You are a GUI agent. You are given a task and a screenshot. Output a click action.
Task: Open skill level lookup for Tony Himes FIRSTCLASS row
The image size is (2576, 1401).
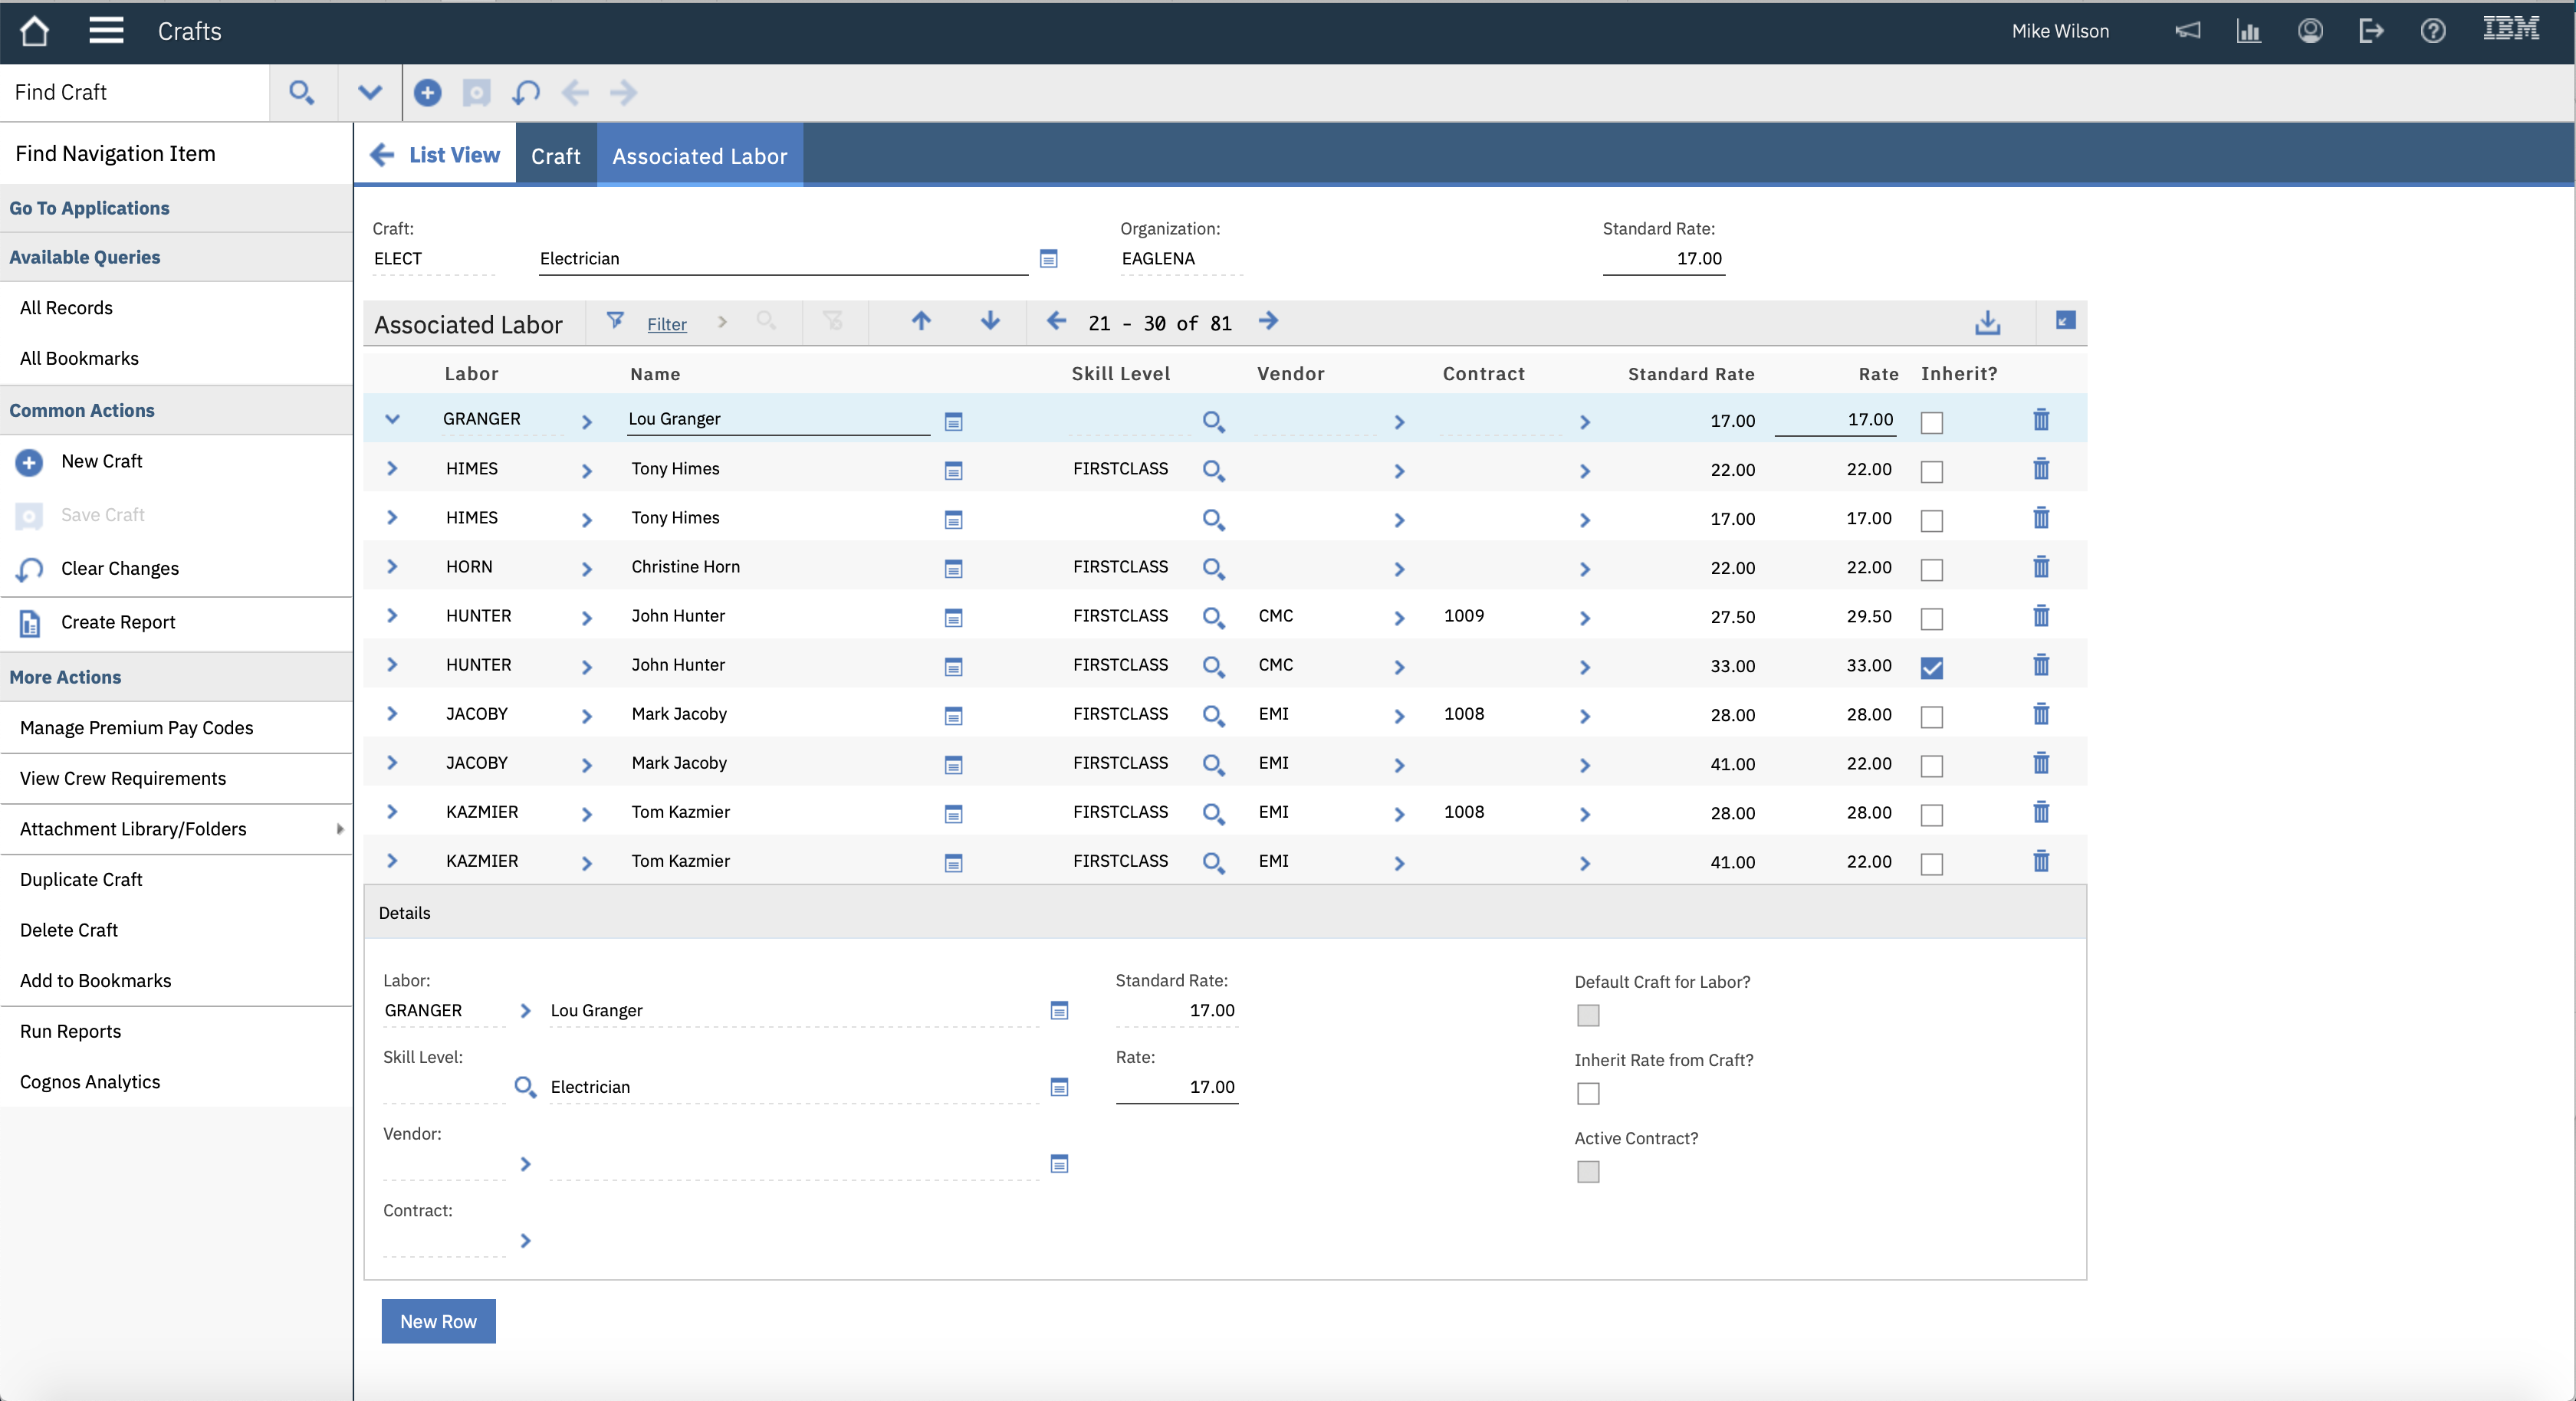pyautogui.click(x=1212, y=470)
